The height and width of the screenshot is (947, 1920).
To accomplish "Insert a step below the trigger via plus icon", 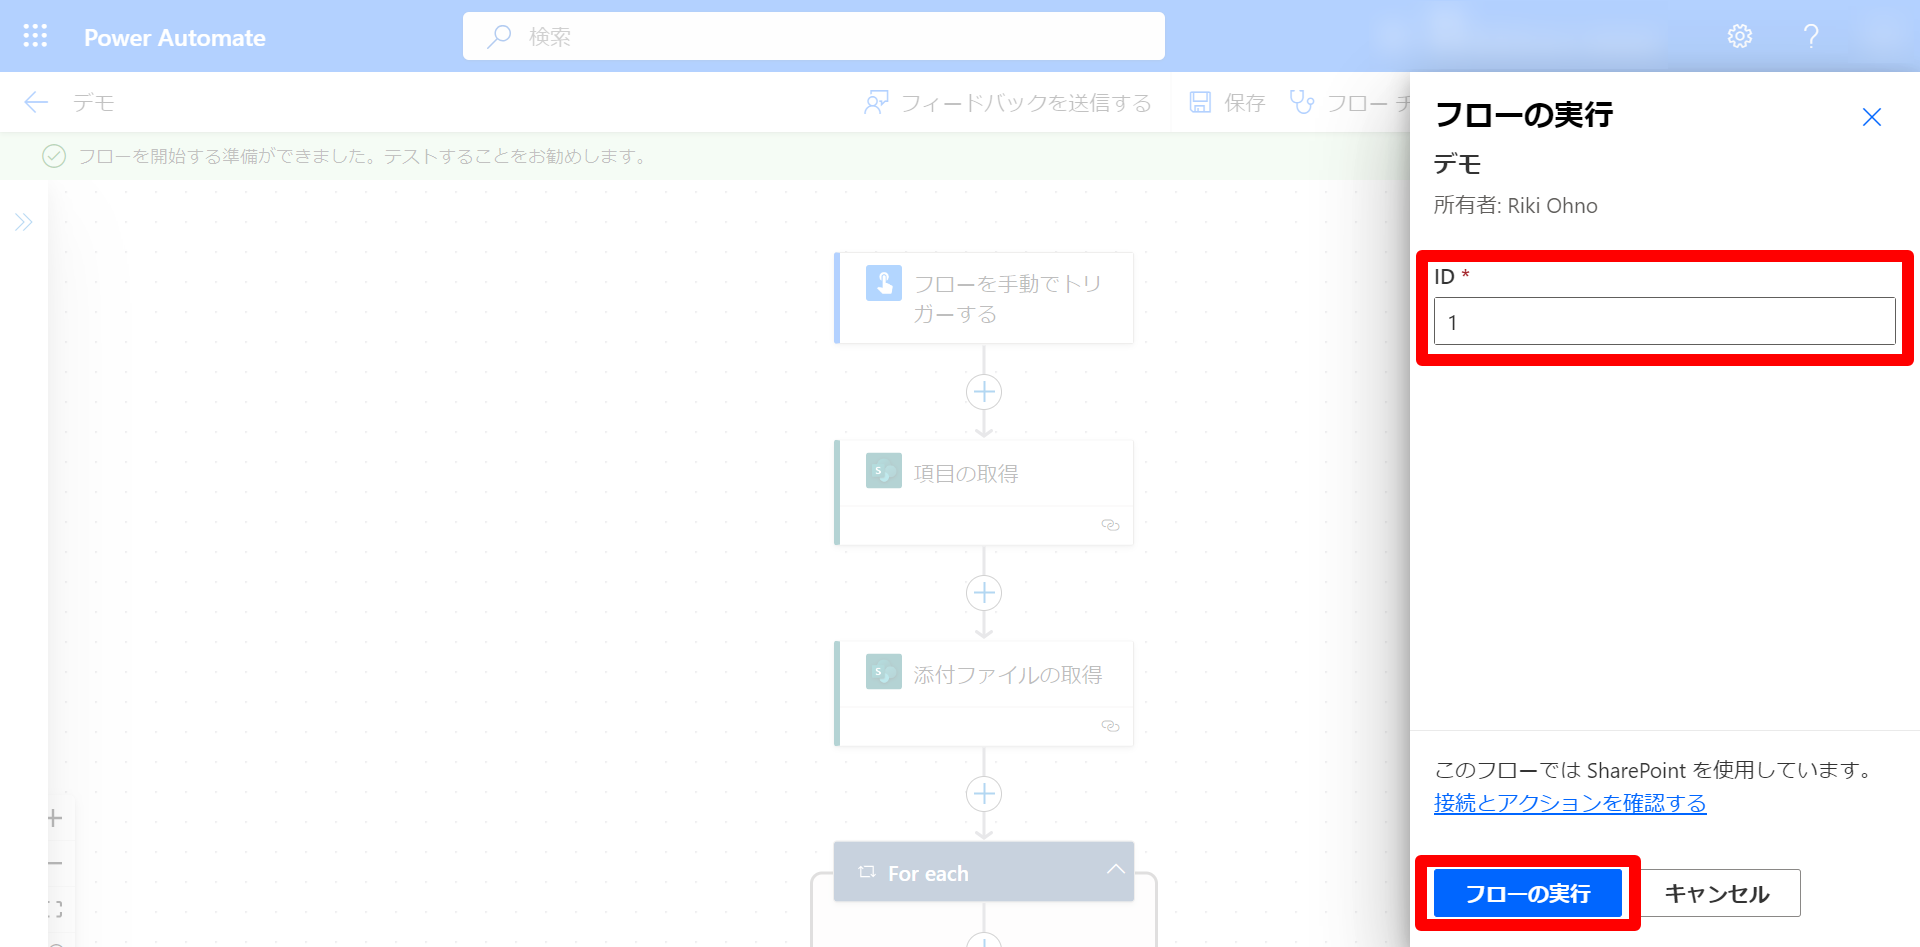I will click(x=983, y=392).
